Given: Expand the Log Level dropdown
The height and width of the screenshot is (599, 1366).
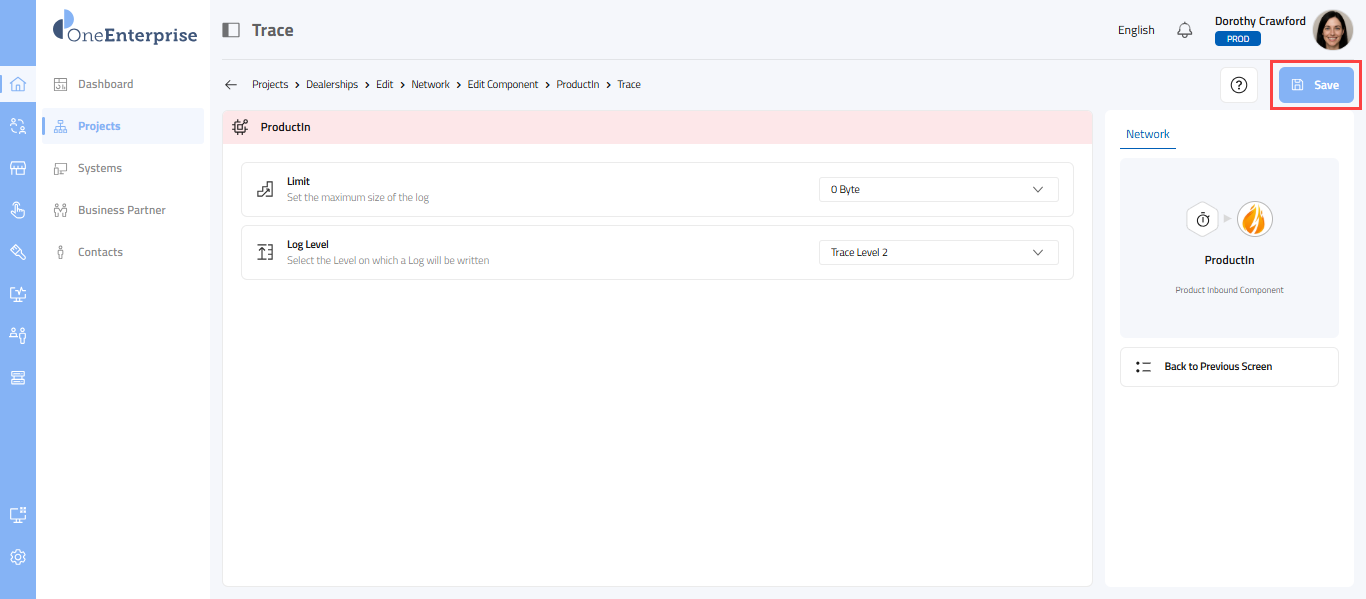Looking at the screenshot, I should pos(938,253).
